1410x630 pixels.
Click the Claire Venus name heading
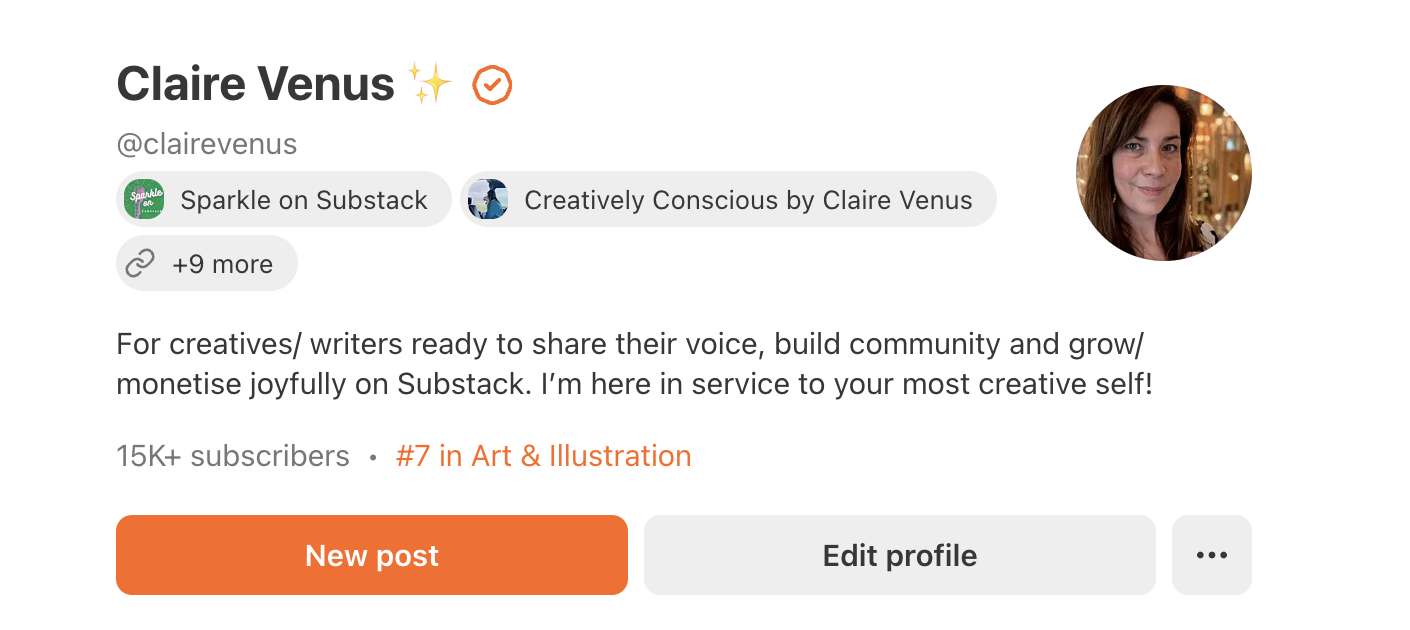pyautogui.click(x=255, y=83)
